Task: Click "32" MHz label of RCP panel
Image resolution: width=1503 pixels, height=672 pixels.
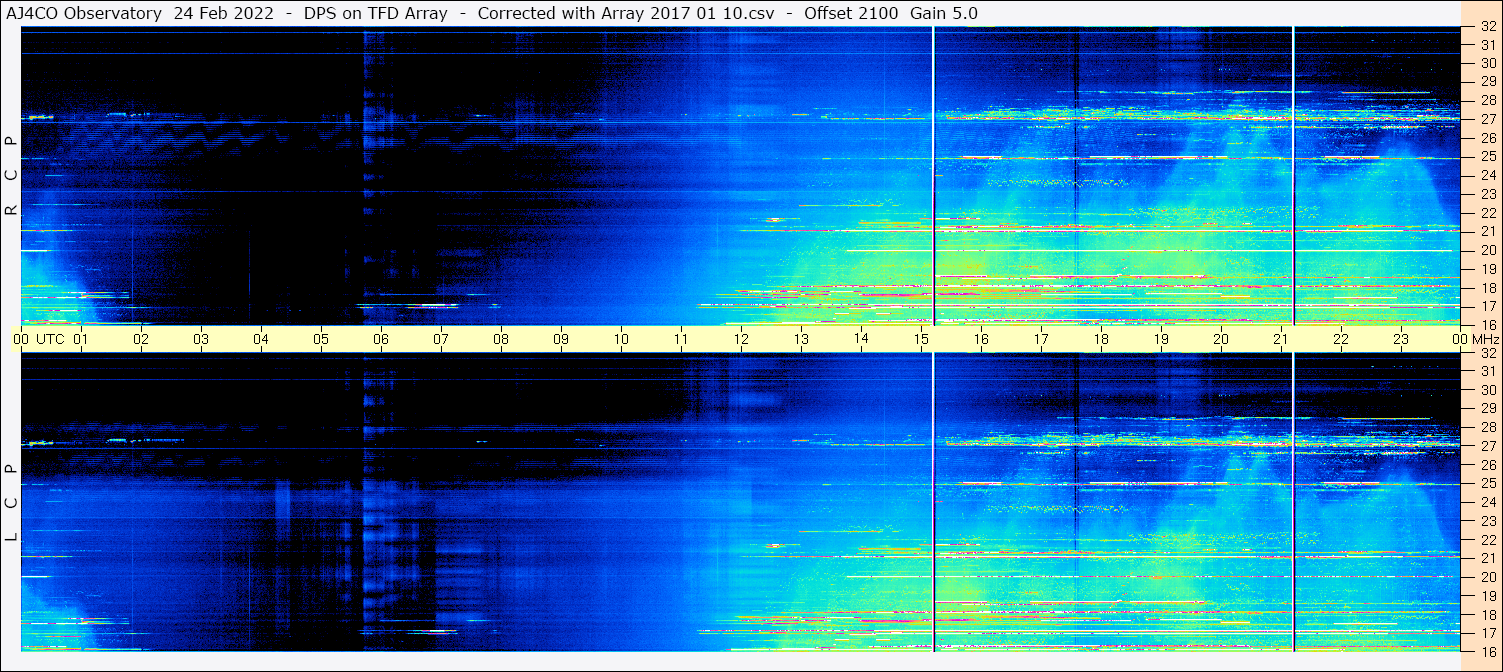Action: coord(1488,26)
